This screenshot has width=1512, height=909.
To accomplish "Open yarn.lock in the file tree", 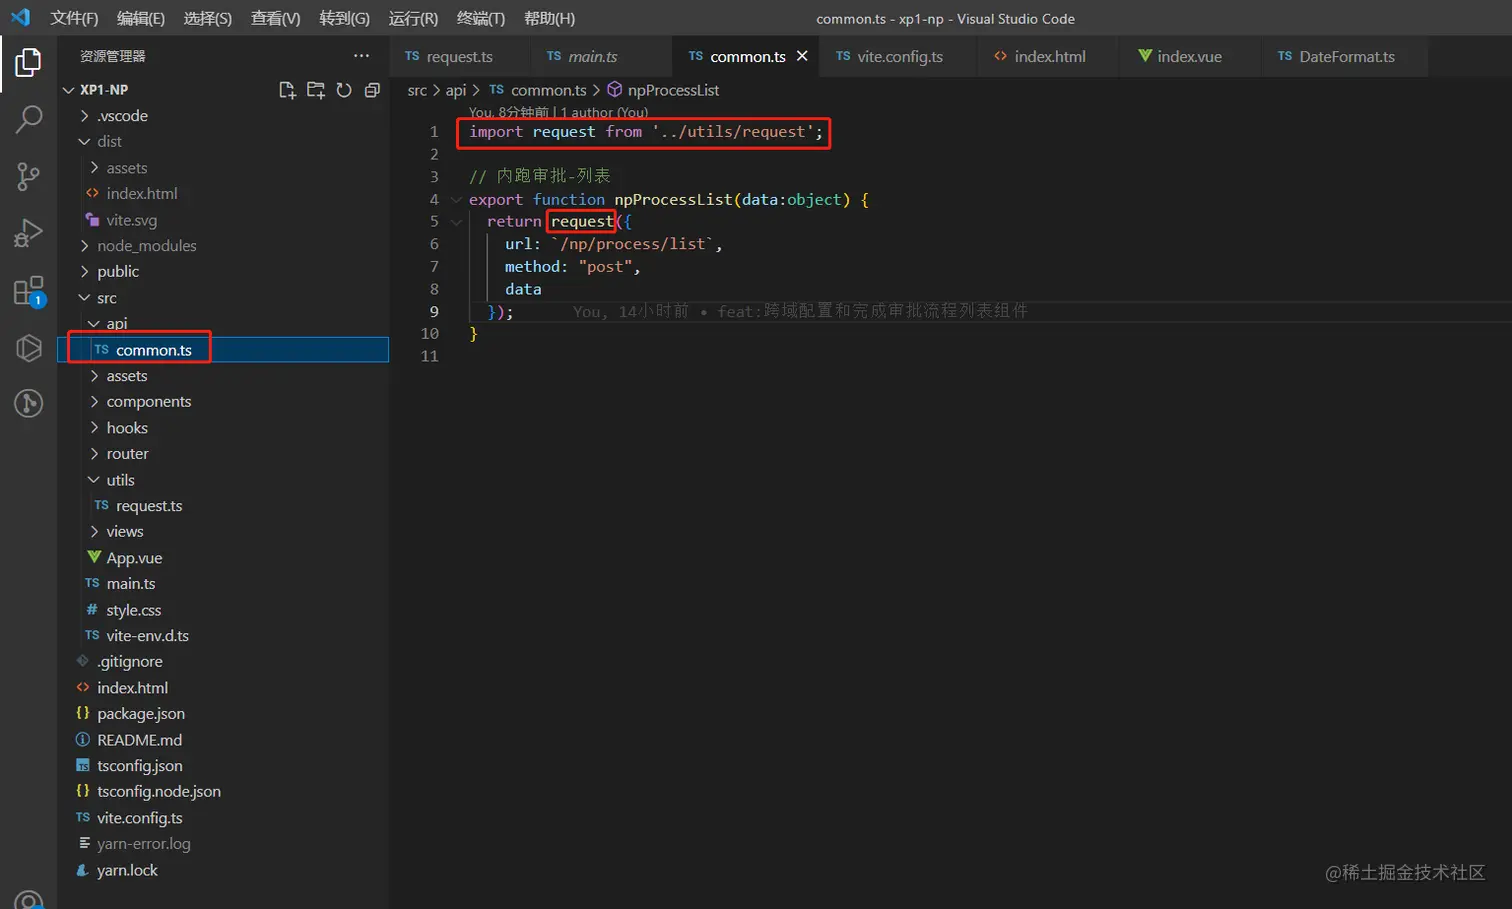I will coord(224,870).
